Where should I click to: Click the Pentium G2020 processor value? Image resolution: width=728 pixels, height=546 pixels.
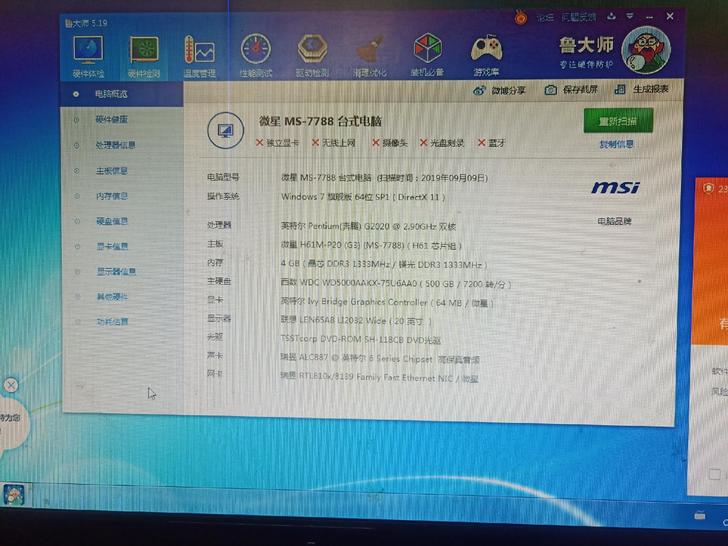(368, 226)
